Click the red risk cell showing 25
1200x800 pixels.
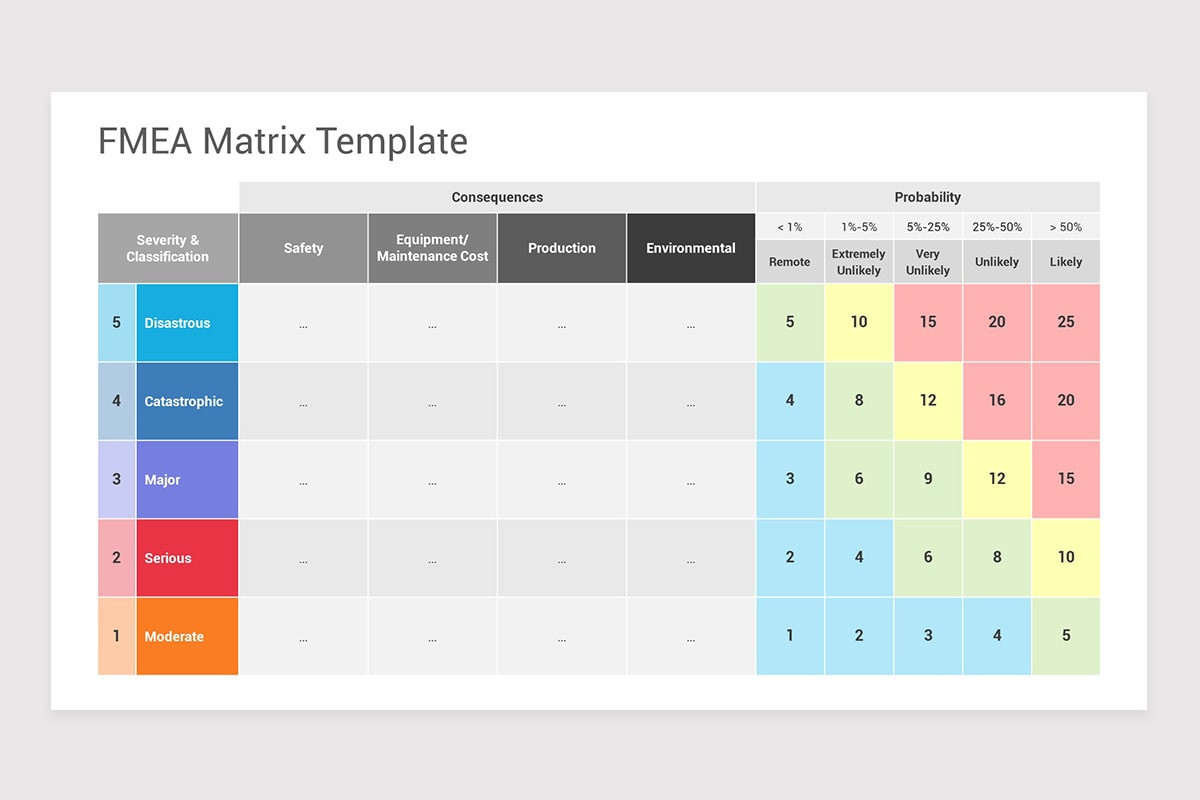tap(1065, 322)
